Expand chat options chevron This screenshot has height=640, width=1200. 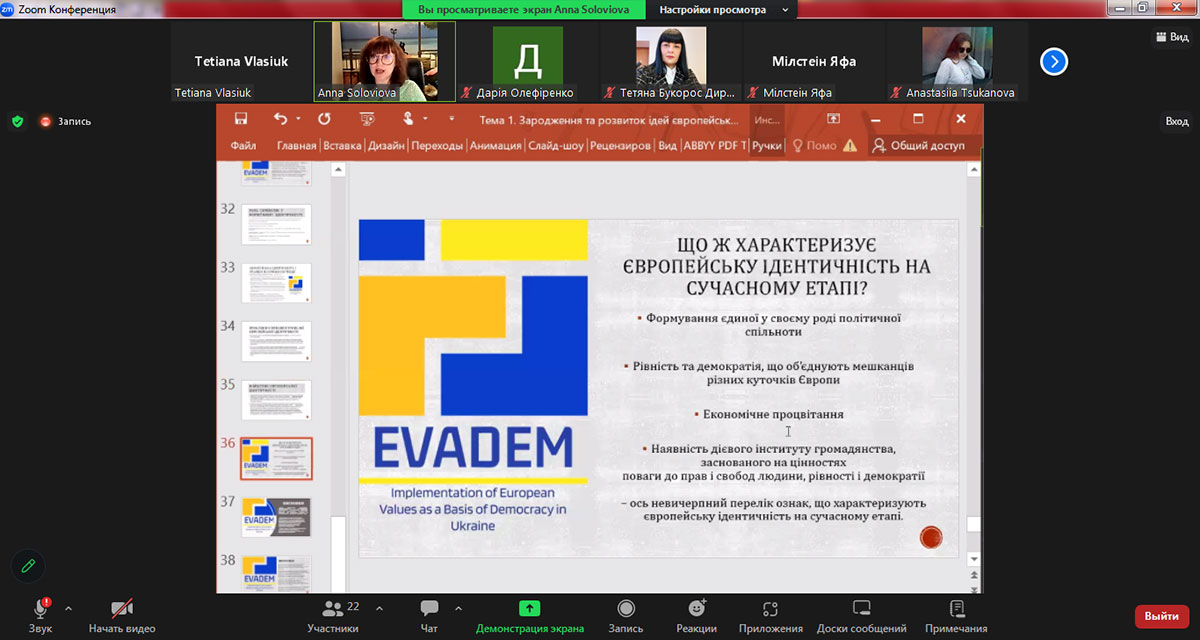click(x=458, y=608)
